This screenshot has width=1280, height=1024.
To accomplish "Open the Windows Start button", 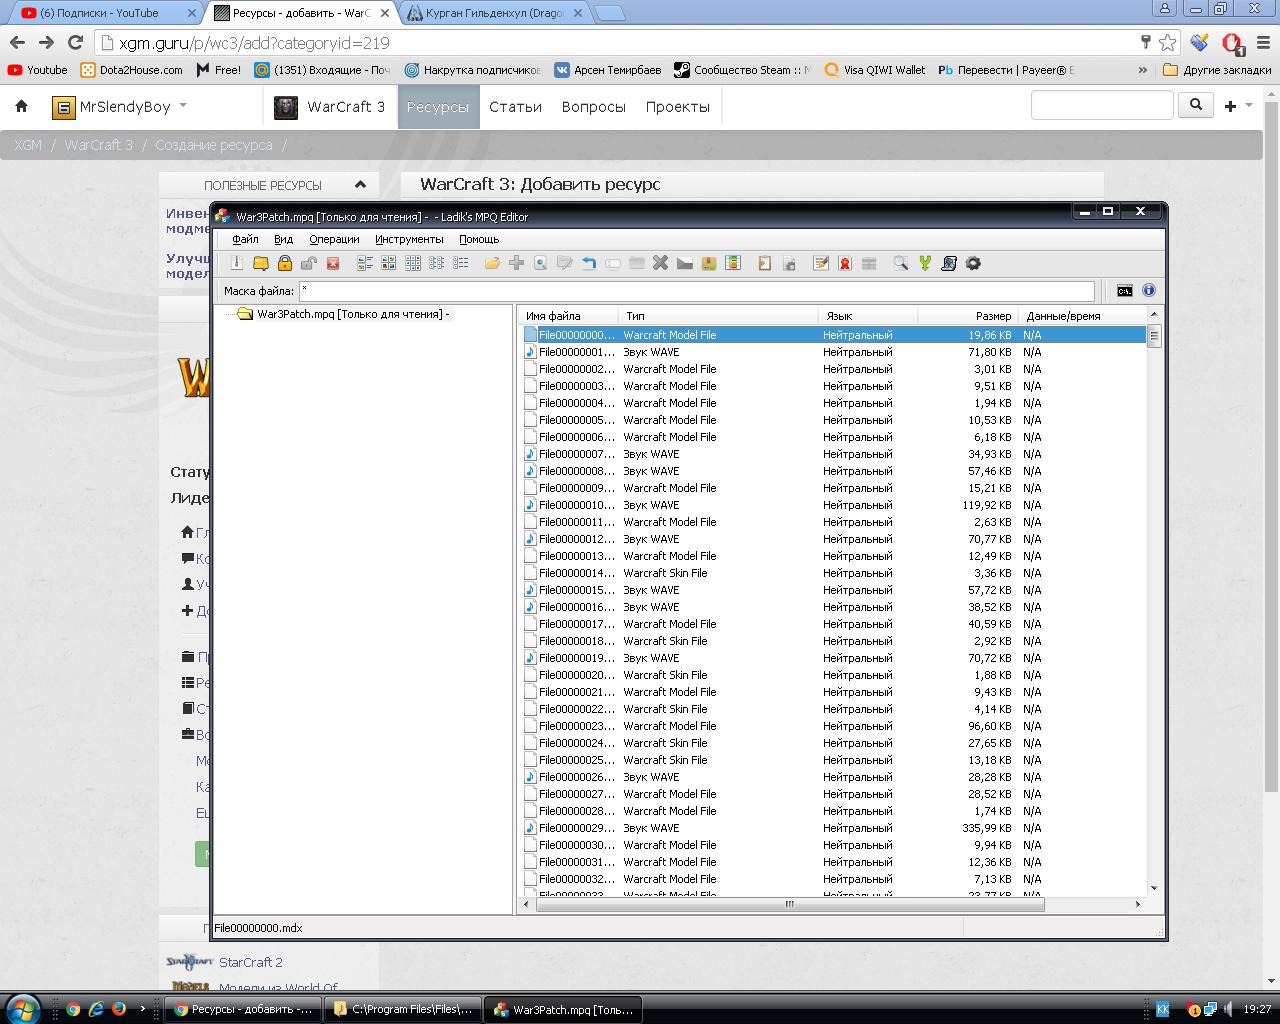I will coord(23,1009).
